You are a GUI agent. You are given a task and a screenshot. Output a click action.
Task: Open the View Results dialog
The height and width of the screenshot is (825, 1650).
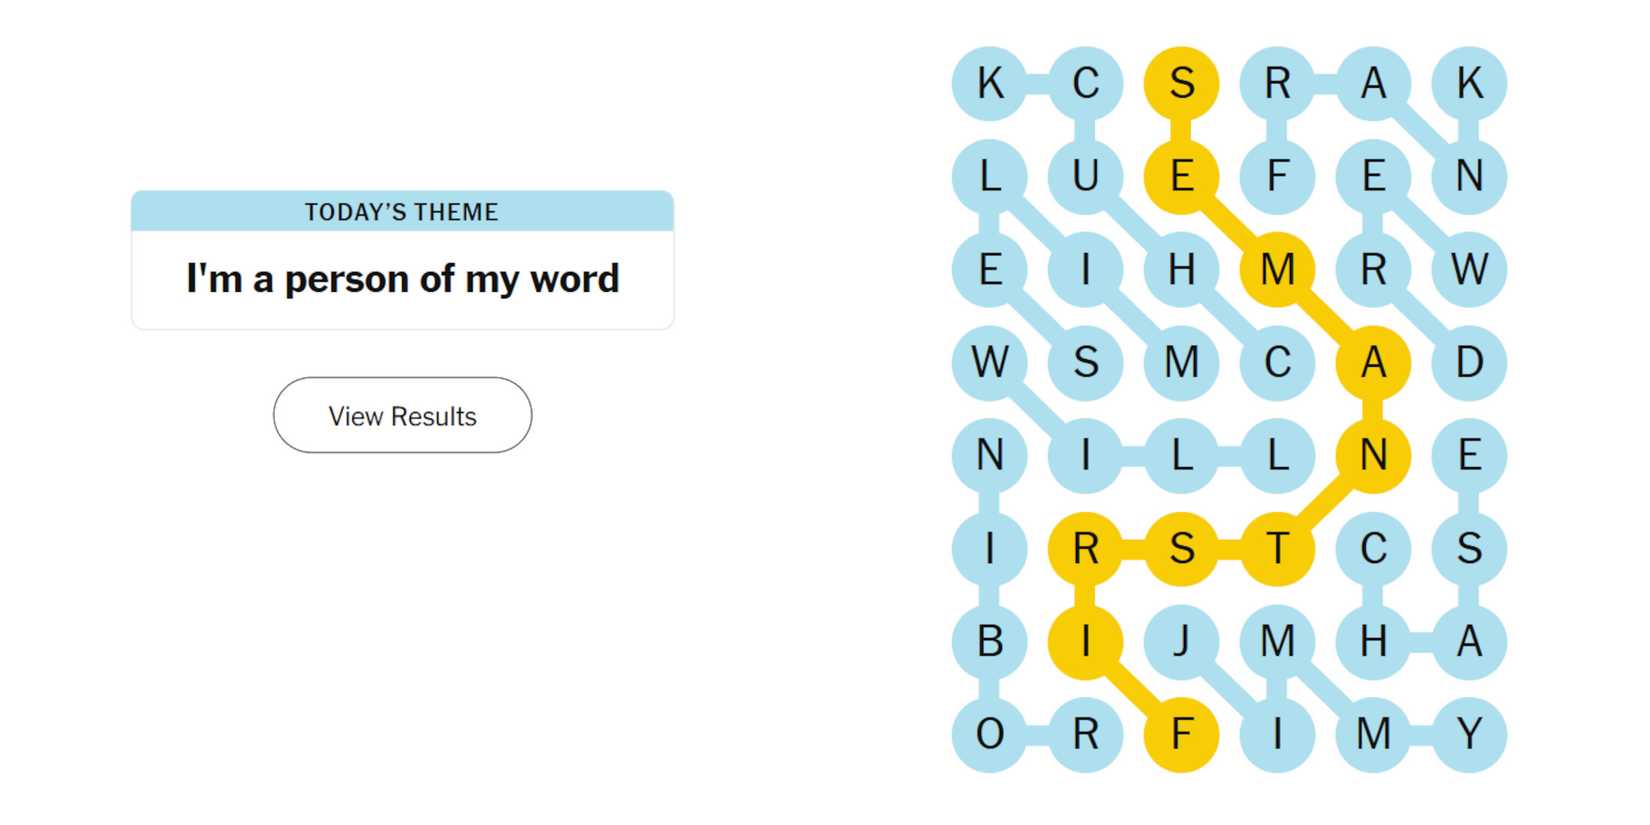402,415
